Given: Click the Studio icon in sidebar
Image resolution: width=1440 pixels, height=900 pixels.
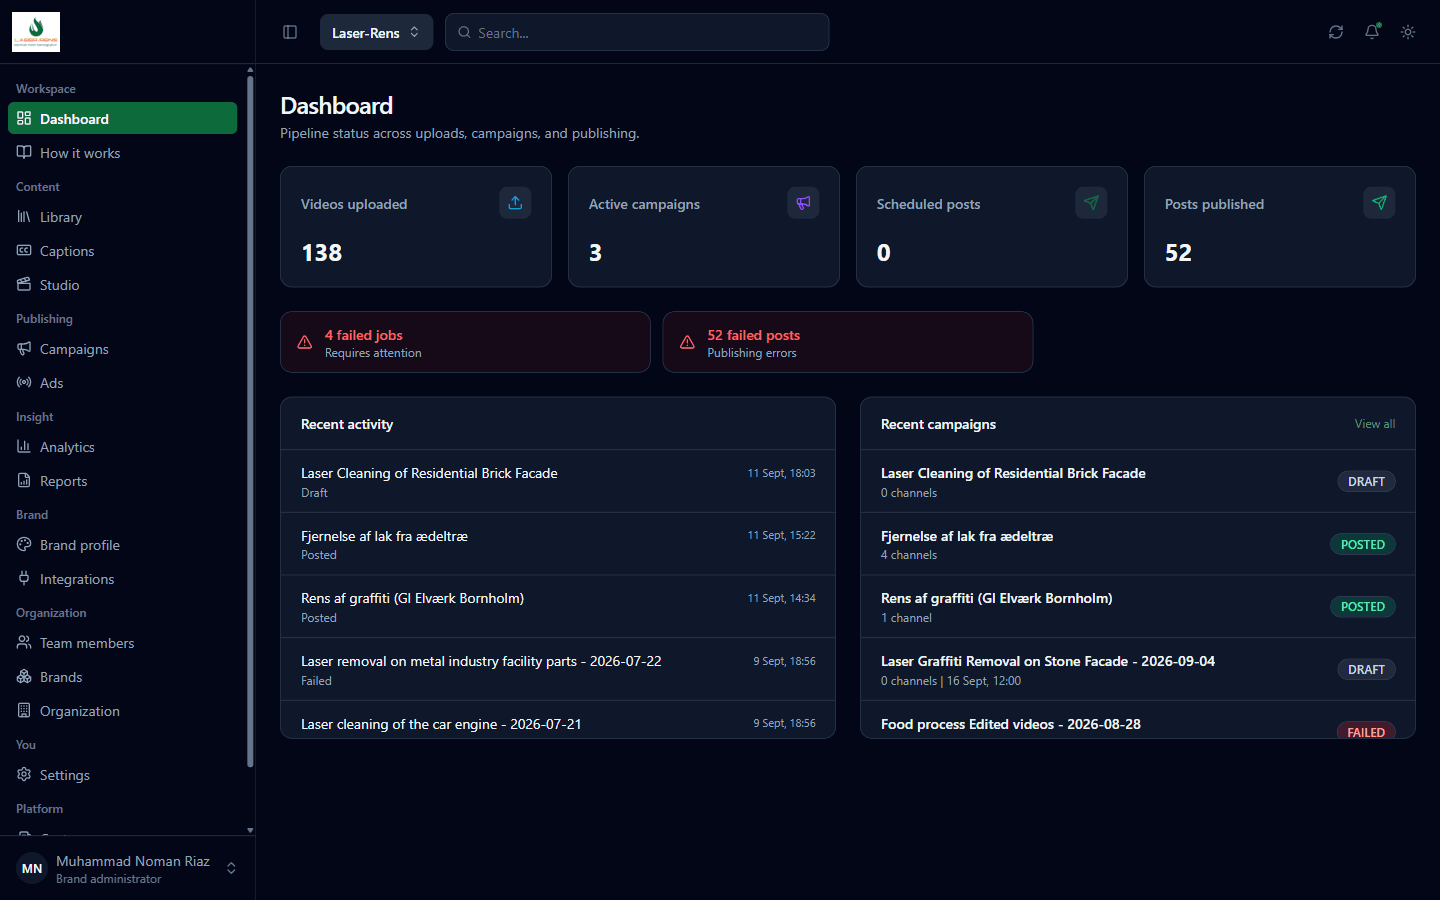Looking at the screenshot, I should pyautogui.click(x=24, y=285).
